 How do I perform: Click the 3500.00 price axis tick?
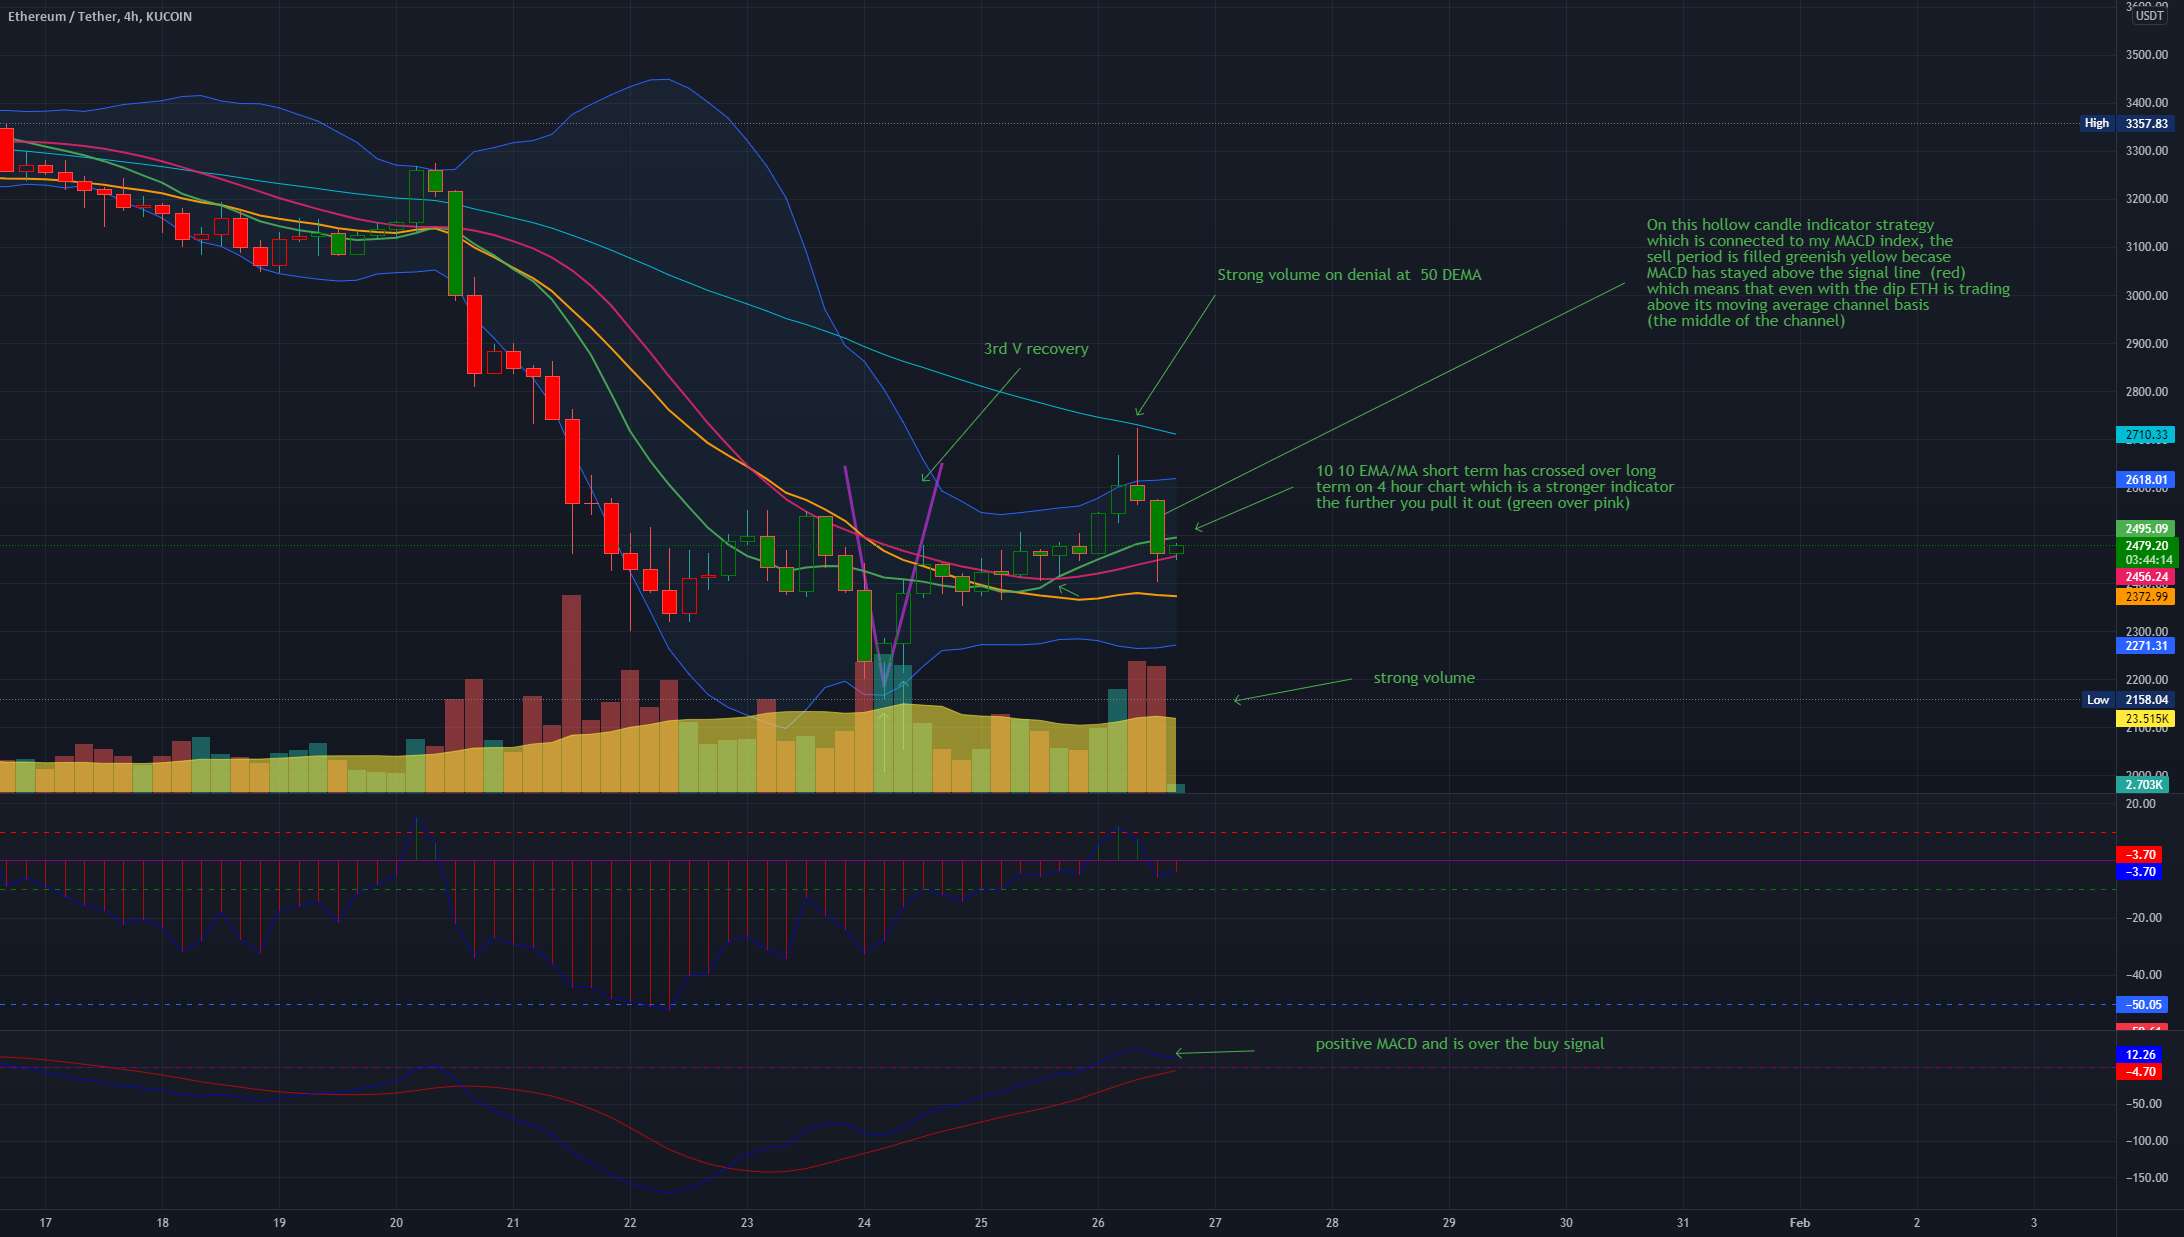2146,55
